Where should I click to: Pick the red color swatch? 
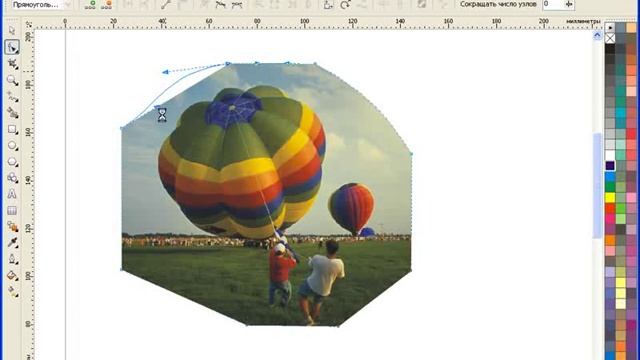point(610,208)
